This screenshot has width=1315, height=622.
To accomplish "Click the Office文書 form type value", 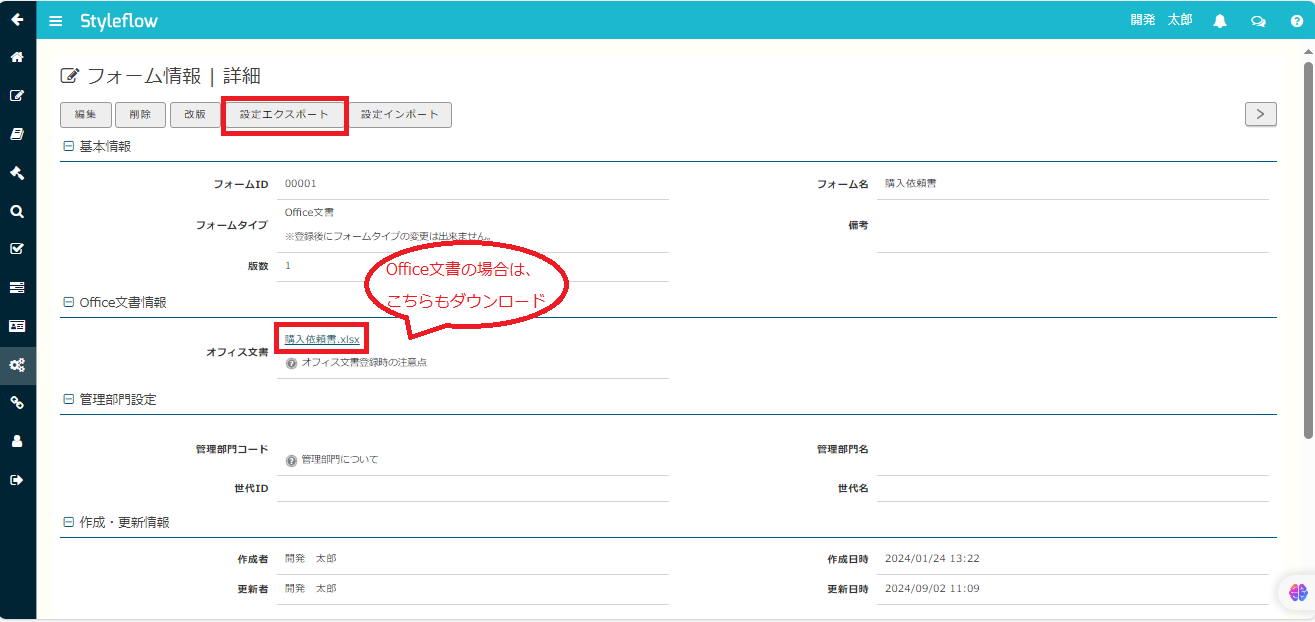I will click(310, 213).
